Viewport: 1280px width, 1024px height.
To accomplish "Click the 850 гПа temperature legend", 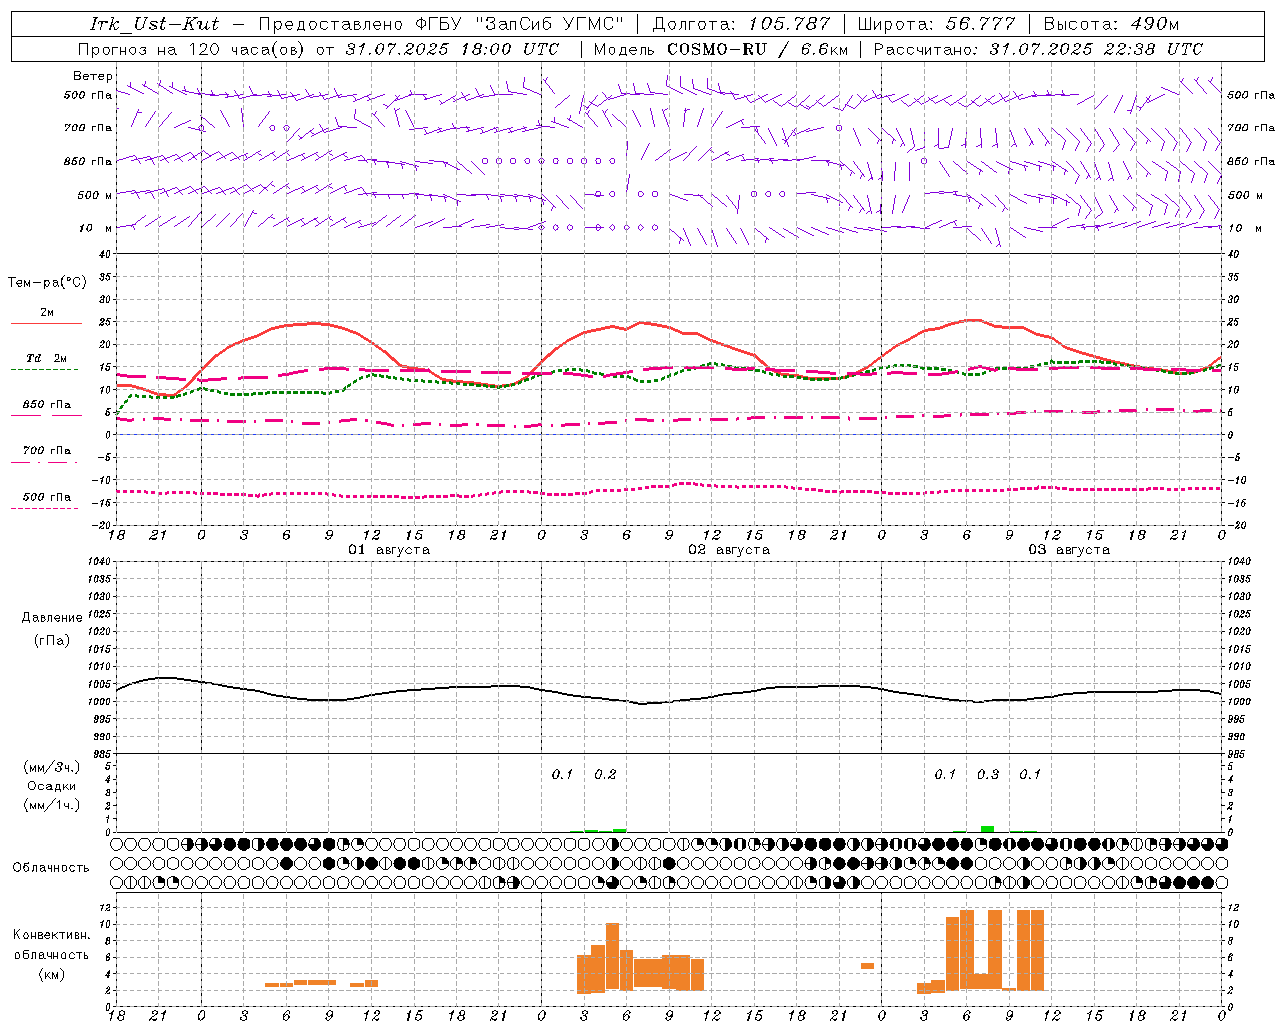I will (x=46, y=405).
